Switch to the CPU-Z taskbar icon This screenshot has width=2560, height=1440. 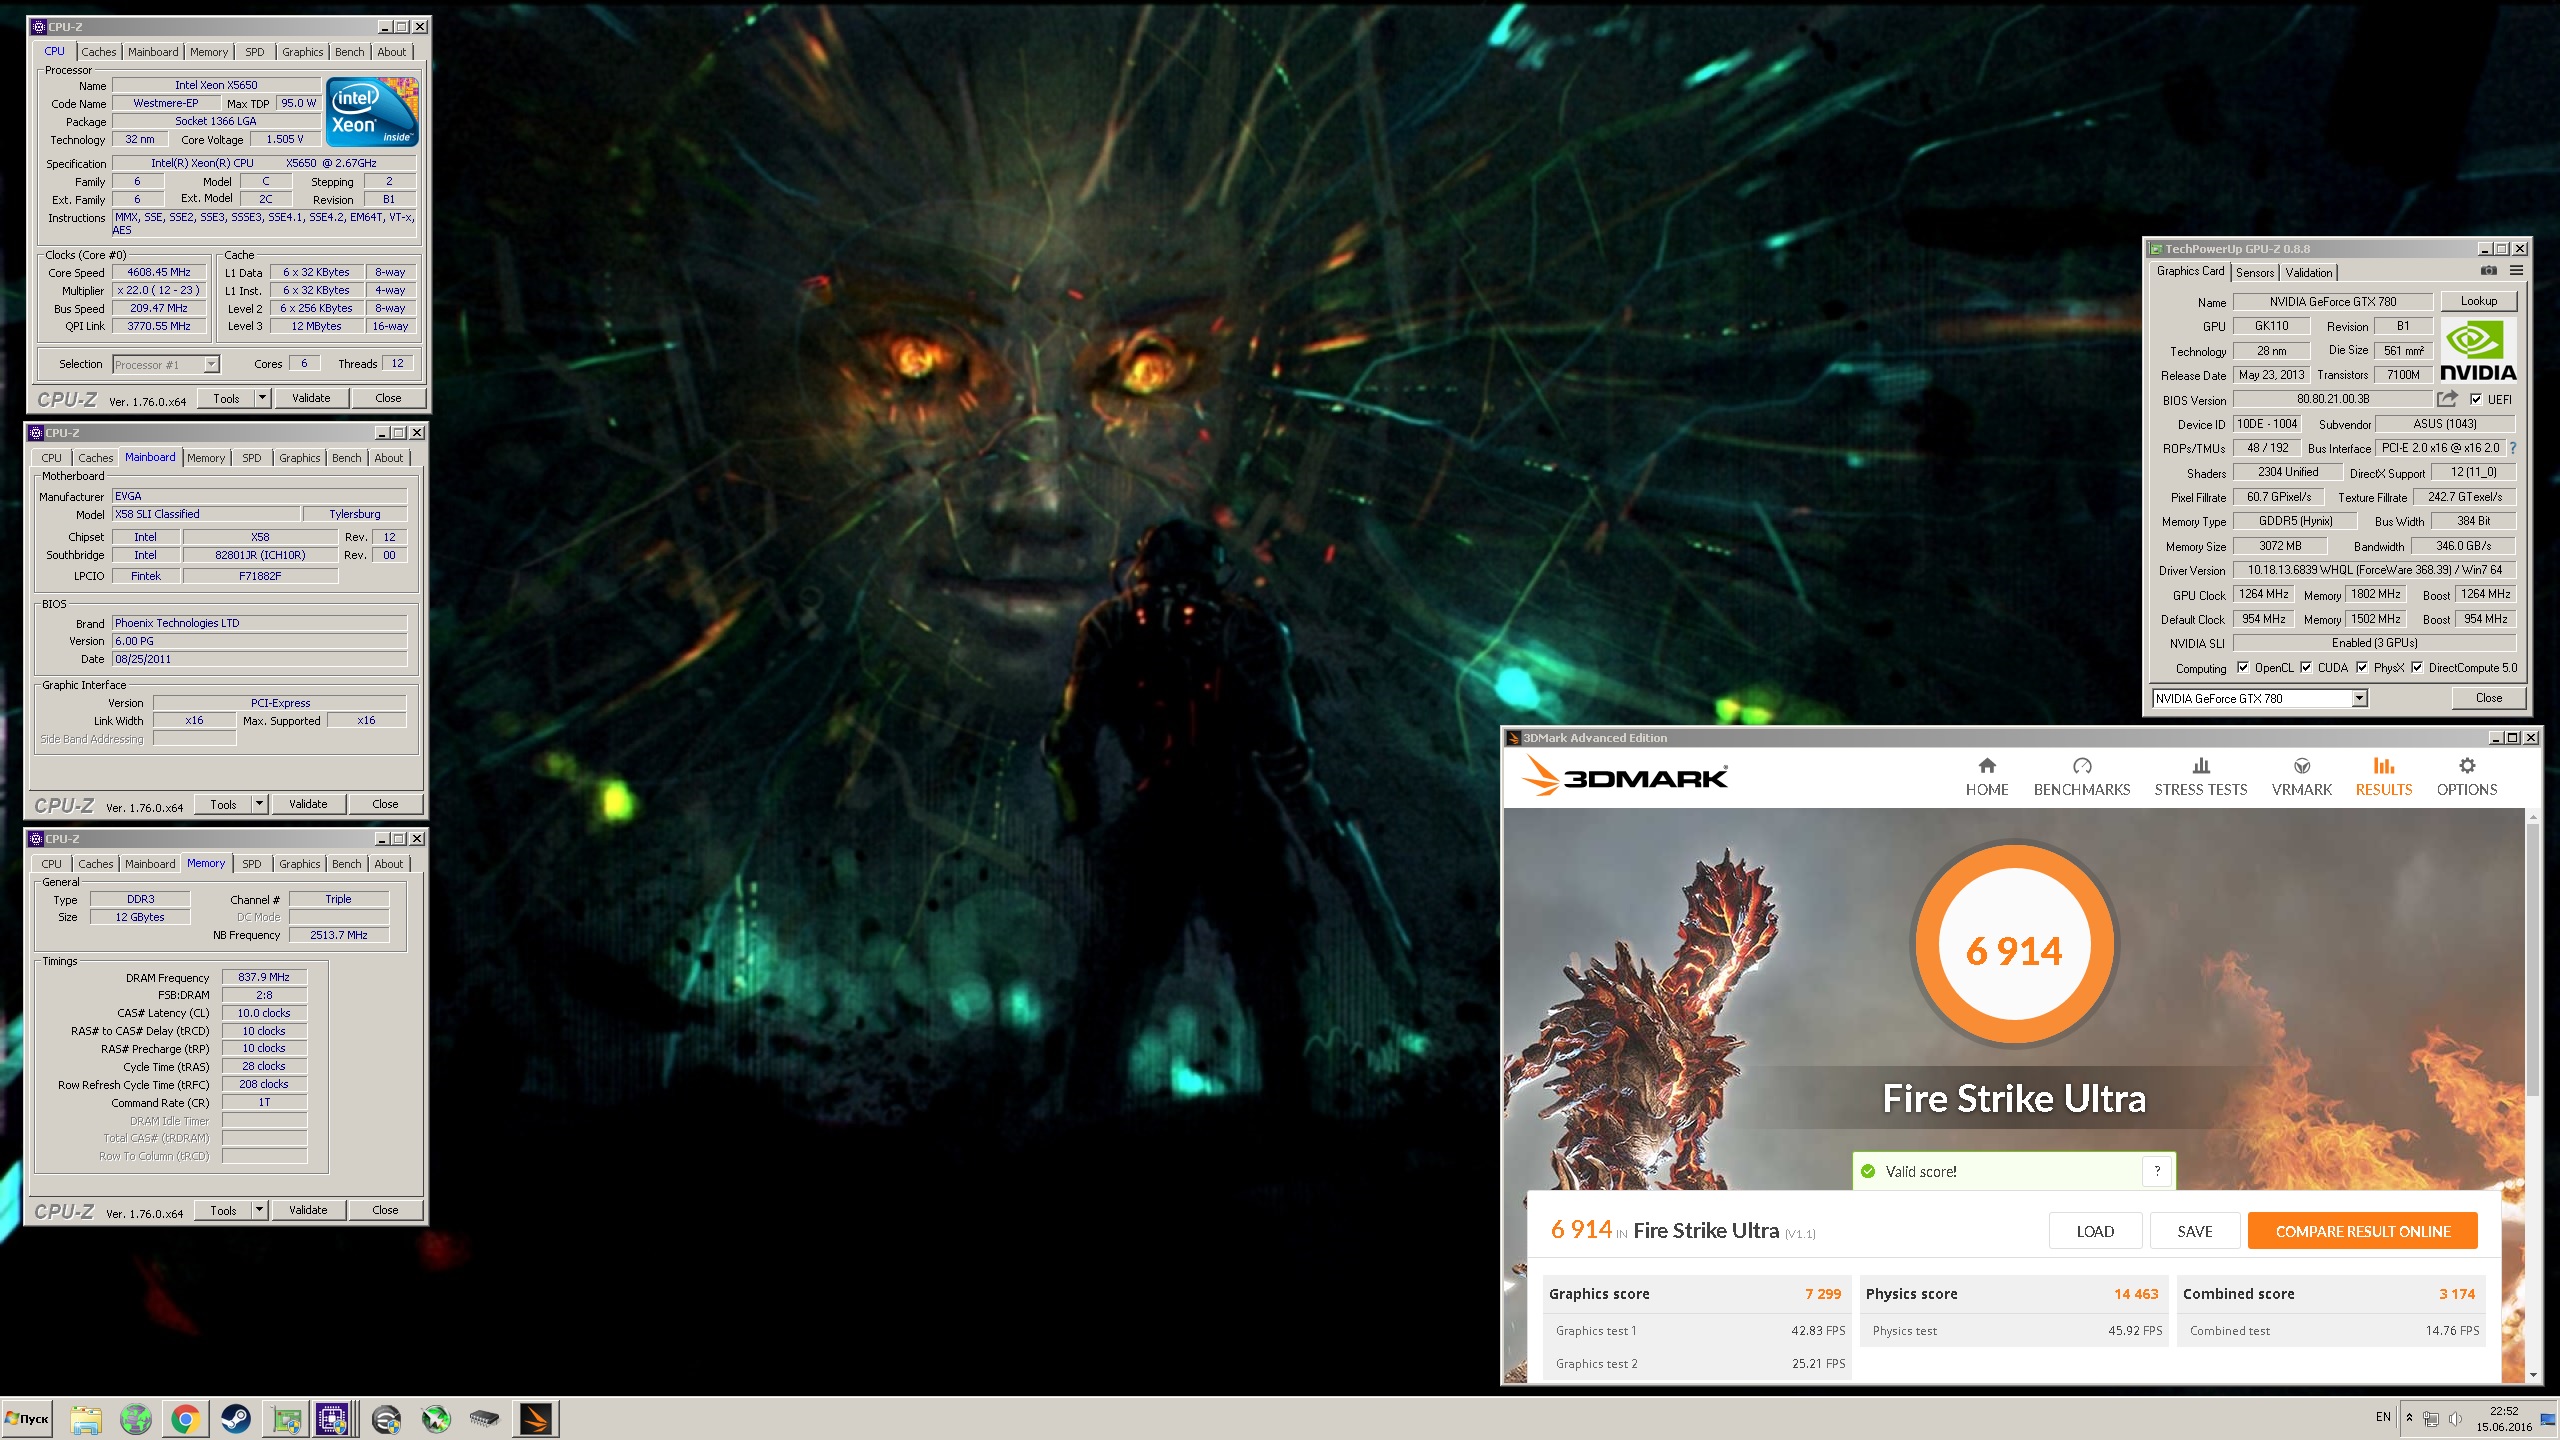332,1419
